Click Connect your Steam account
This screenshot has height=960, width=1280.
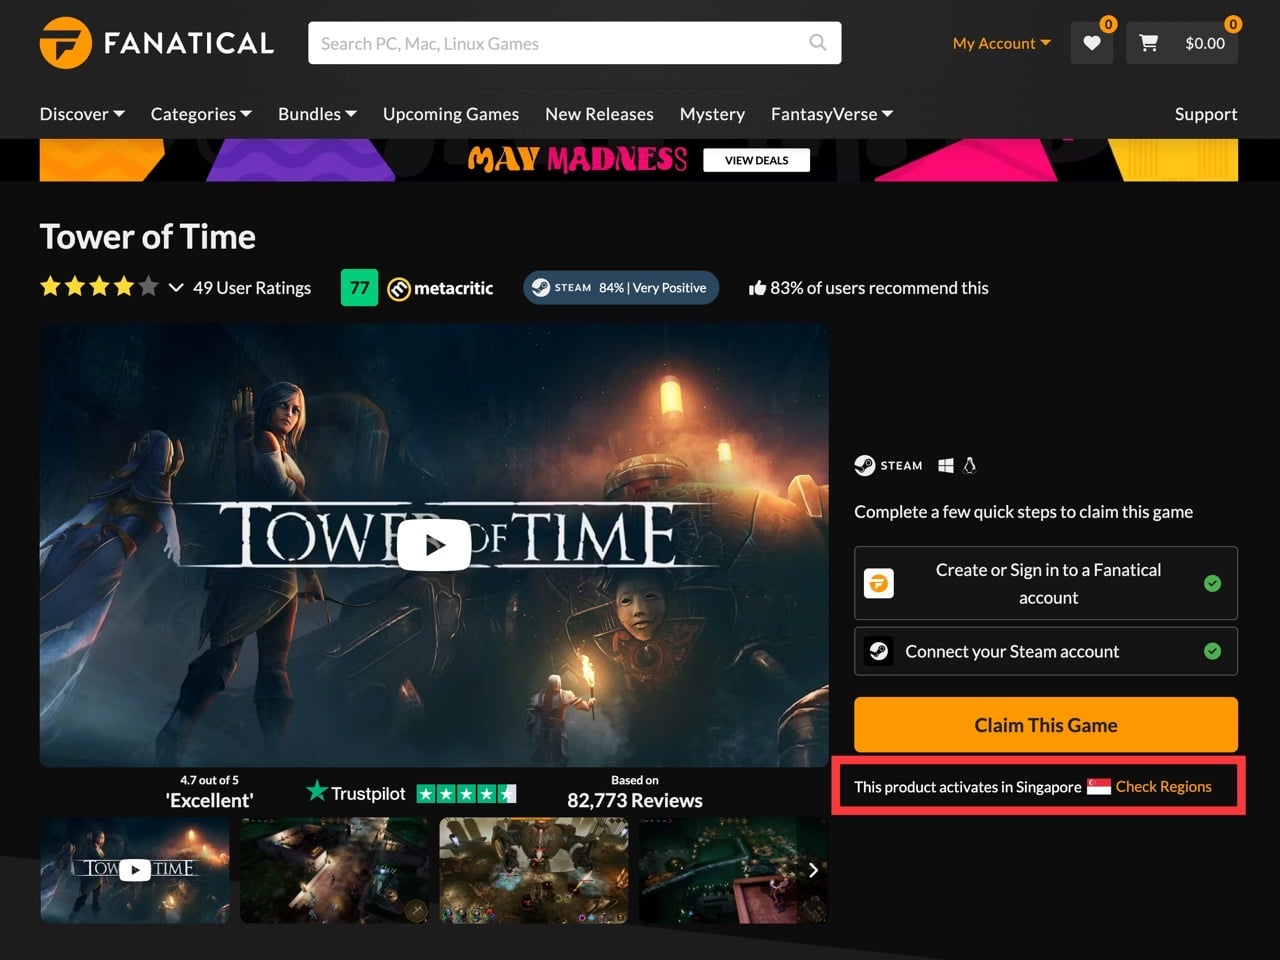click(x=1046, y=651)
